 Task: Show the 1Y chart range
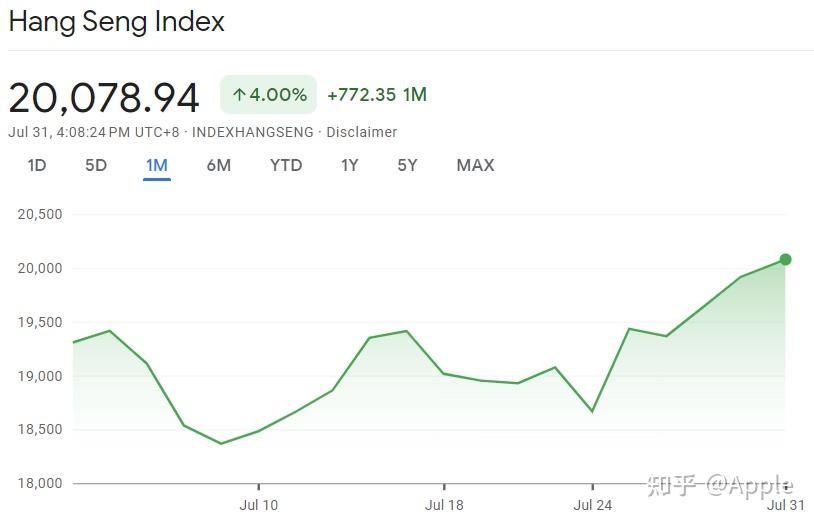click(x=349, y=165)
